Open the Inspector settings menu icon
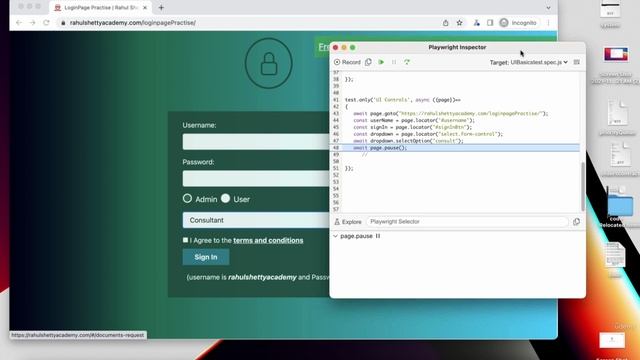Screen dimensions: 640x360 (x=576, y=62)
